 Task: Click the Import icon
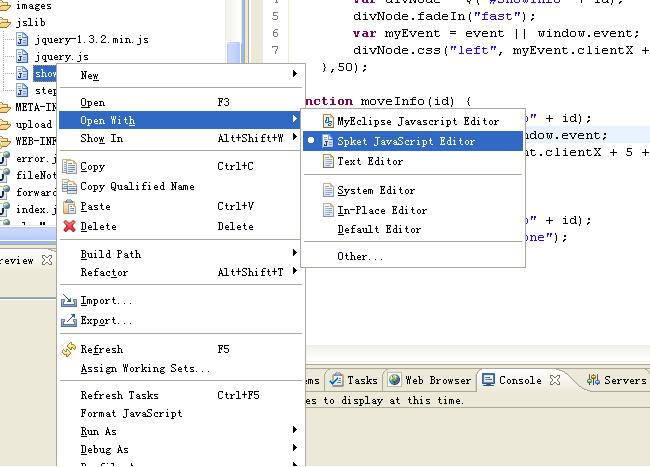[x=69, y=300]
